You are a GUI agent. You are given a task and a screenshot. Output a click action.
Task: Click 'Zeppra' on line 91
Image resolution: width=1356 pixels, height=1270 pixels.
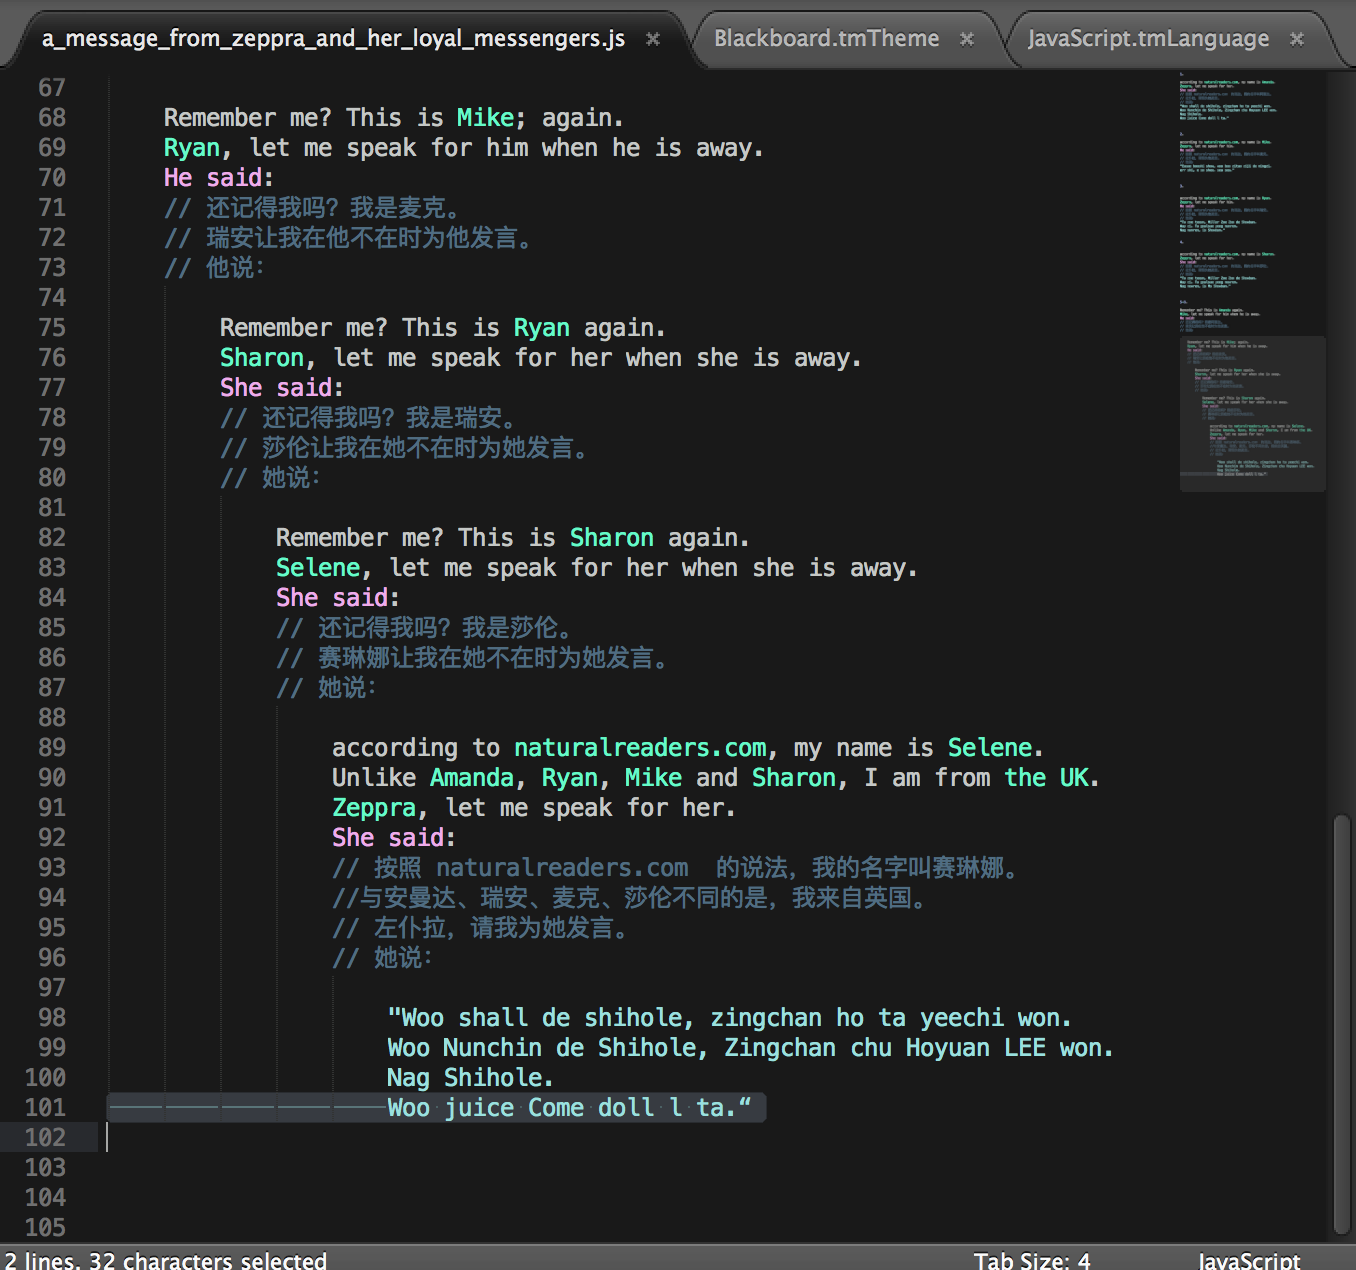pos(373,808)
